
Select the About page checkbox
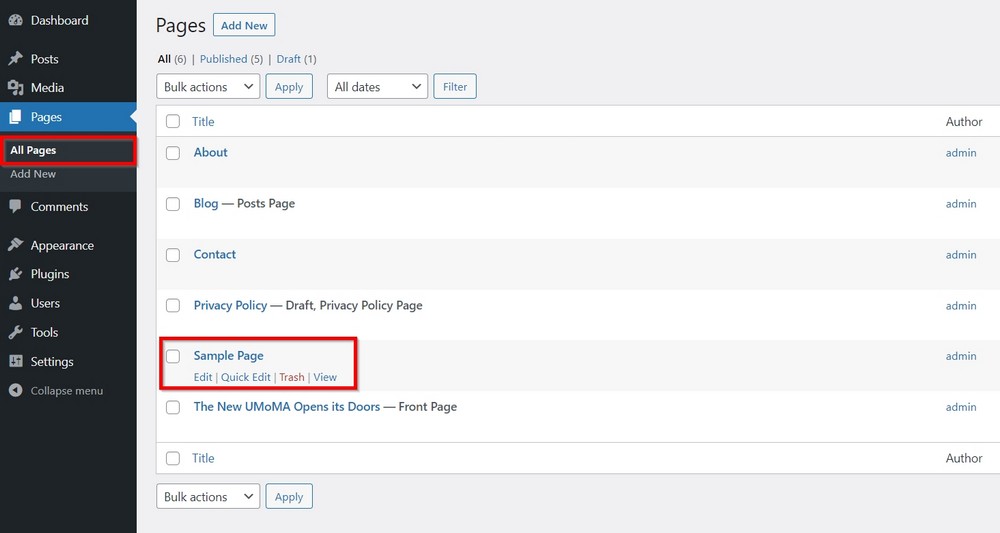(173, 153)
